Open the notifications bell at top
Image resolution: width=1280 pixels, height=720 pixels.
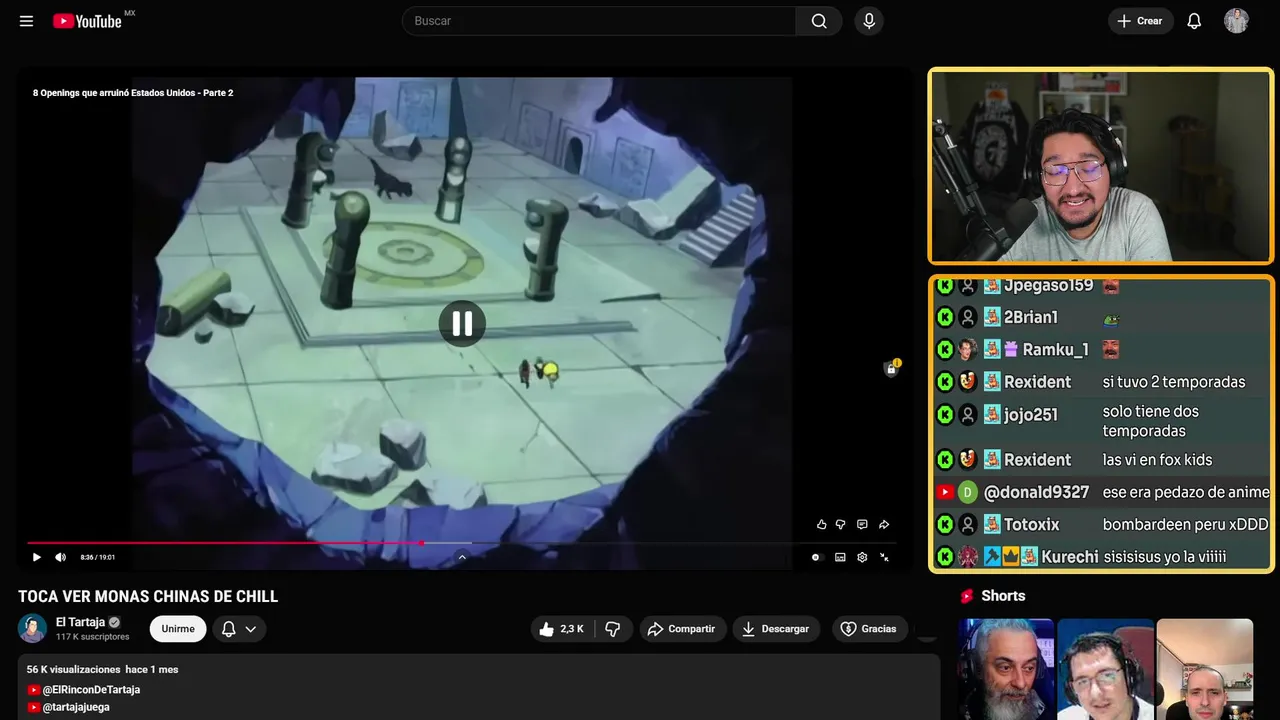click(x=1194, y=21)
